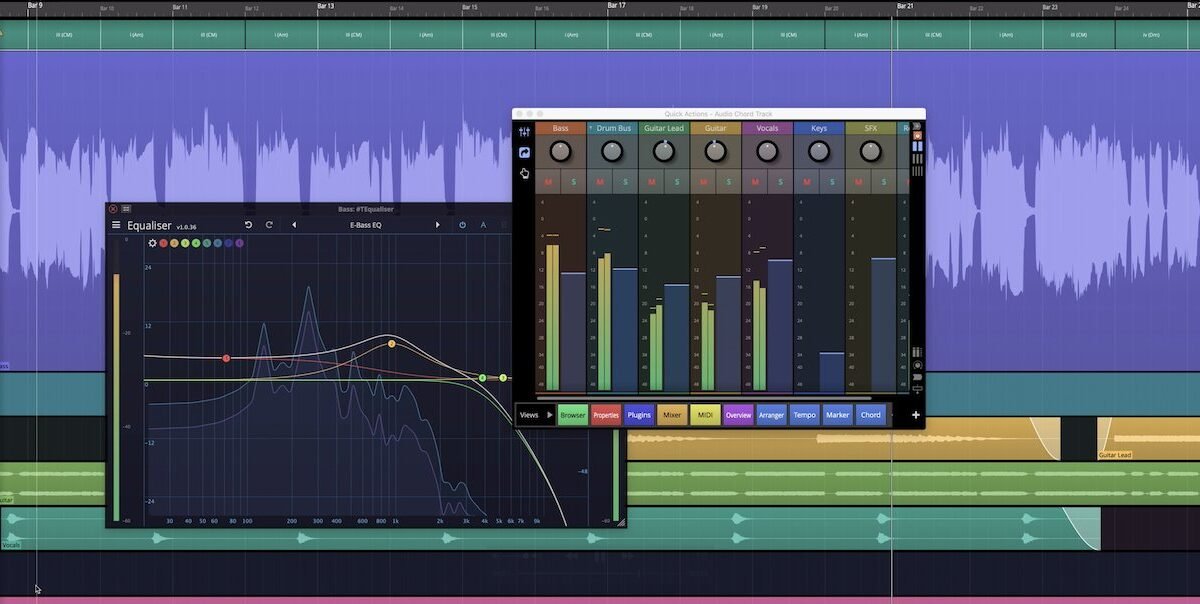The image size is (1200, 604).
Task: Solo the Guitar Lead channel
Action: (x=677, y=182)
